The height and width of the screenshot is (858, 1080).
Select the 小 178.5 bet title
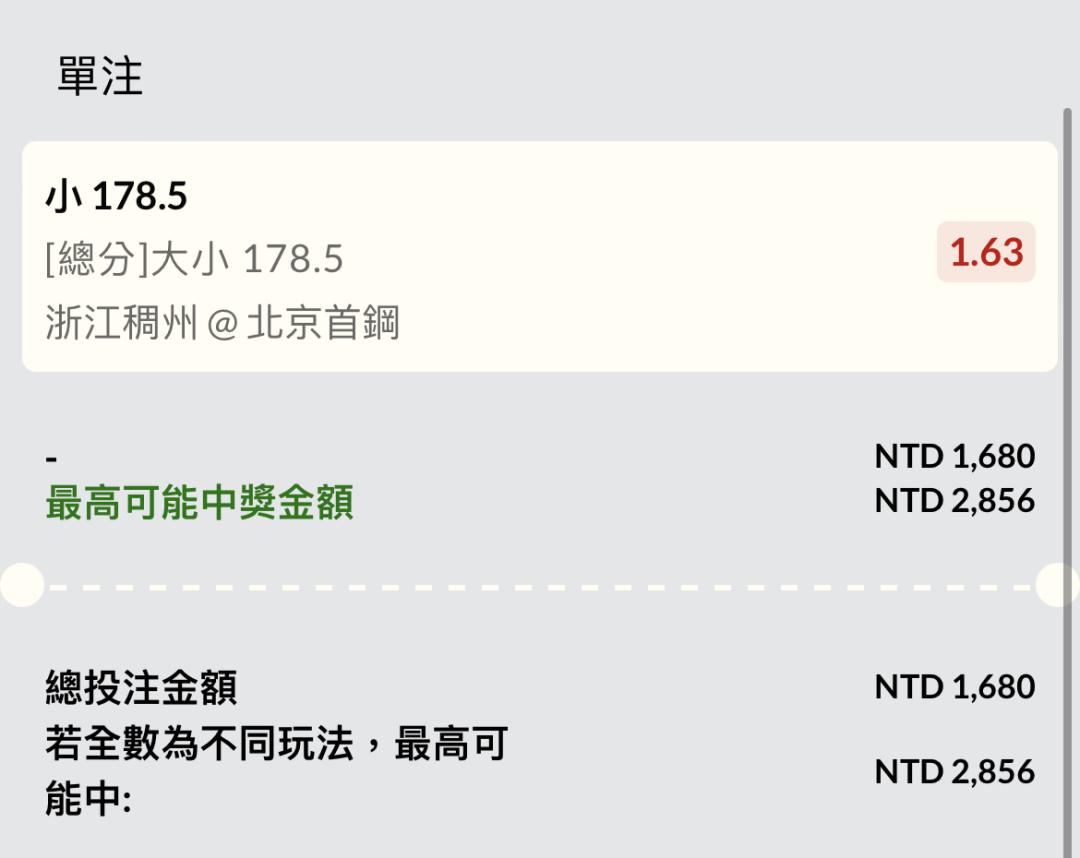tap(116, 197)
